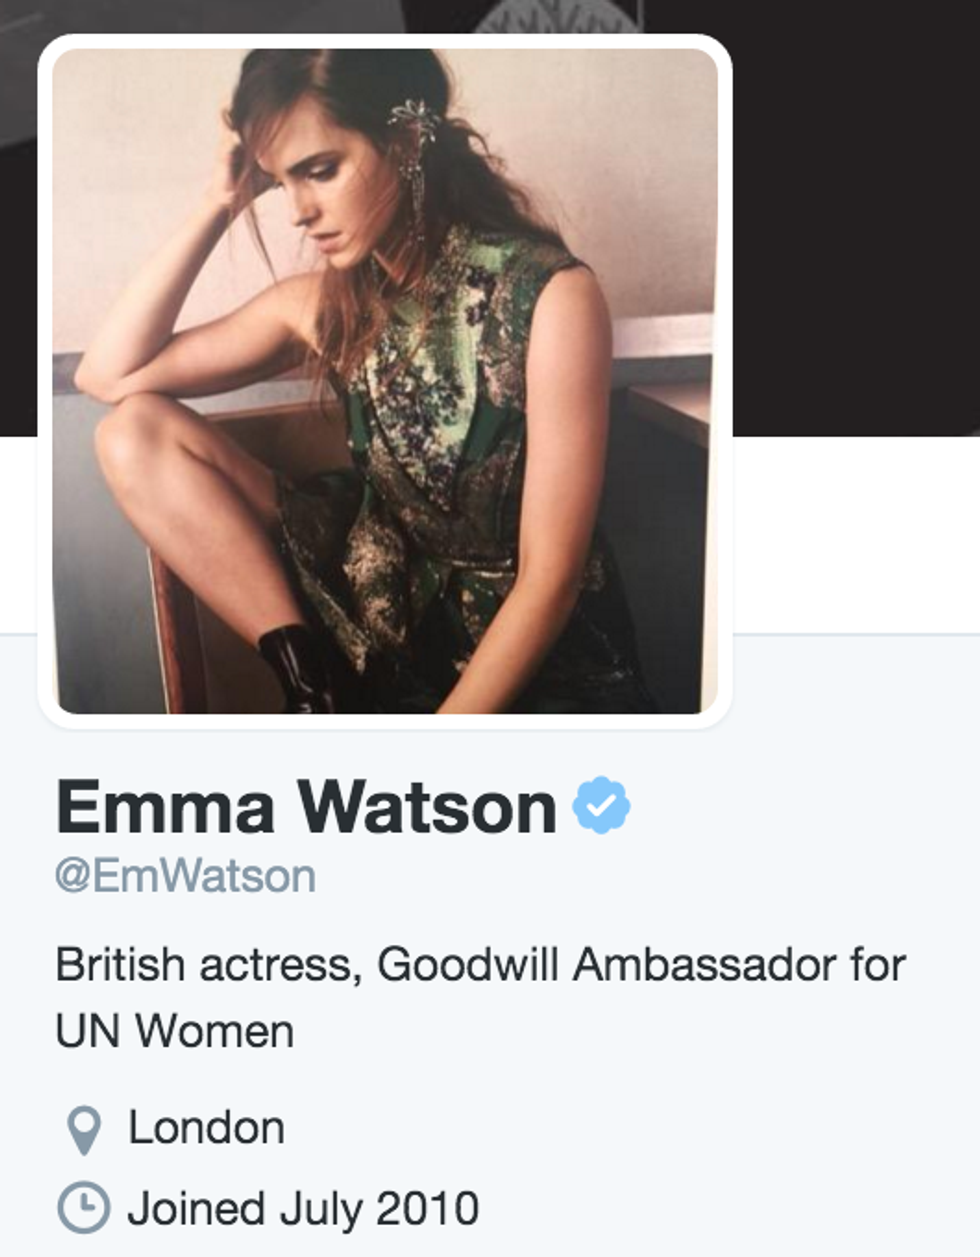980x1257 pixels.
Task: Click the London location text
Action: [x=206, y=1128]
